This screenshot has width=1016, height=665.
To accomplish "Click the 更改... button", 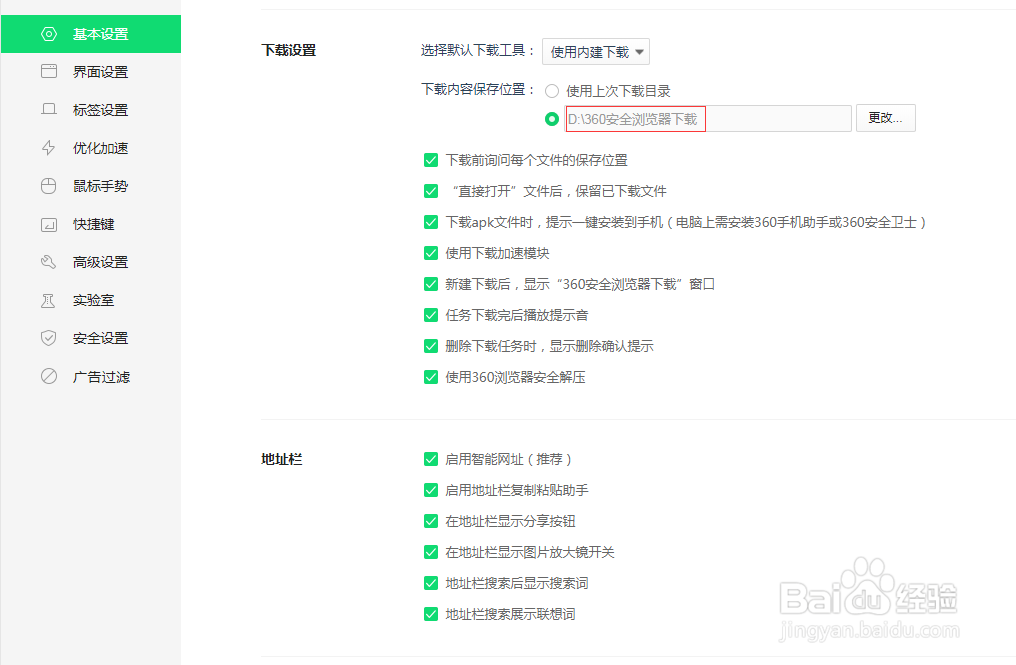I will click(x=885, y=118).
